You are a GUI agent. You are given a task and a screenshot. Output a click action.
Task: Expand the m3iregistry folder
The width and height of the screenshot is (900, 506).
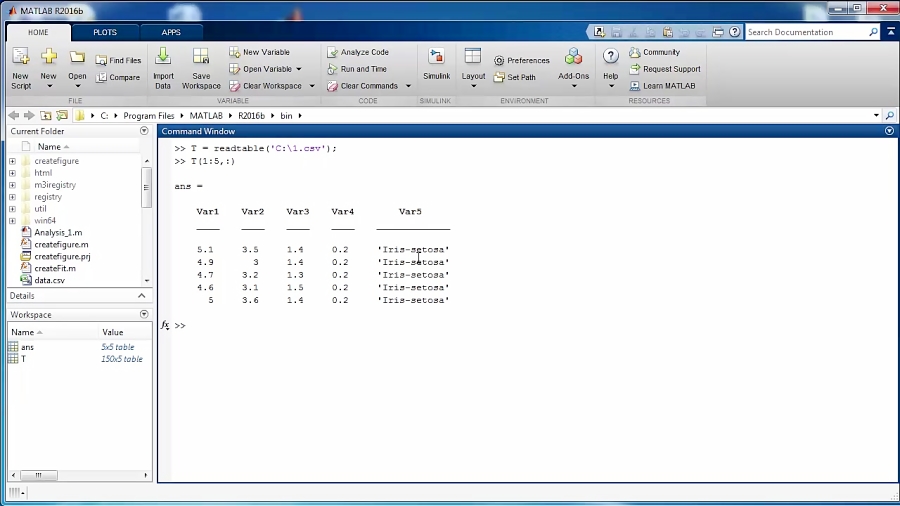tap(12, 185)
